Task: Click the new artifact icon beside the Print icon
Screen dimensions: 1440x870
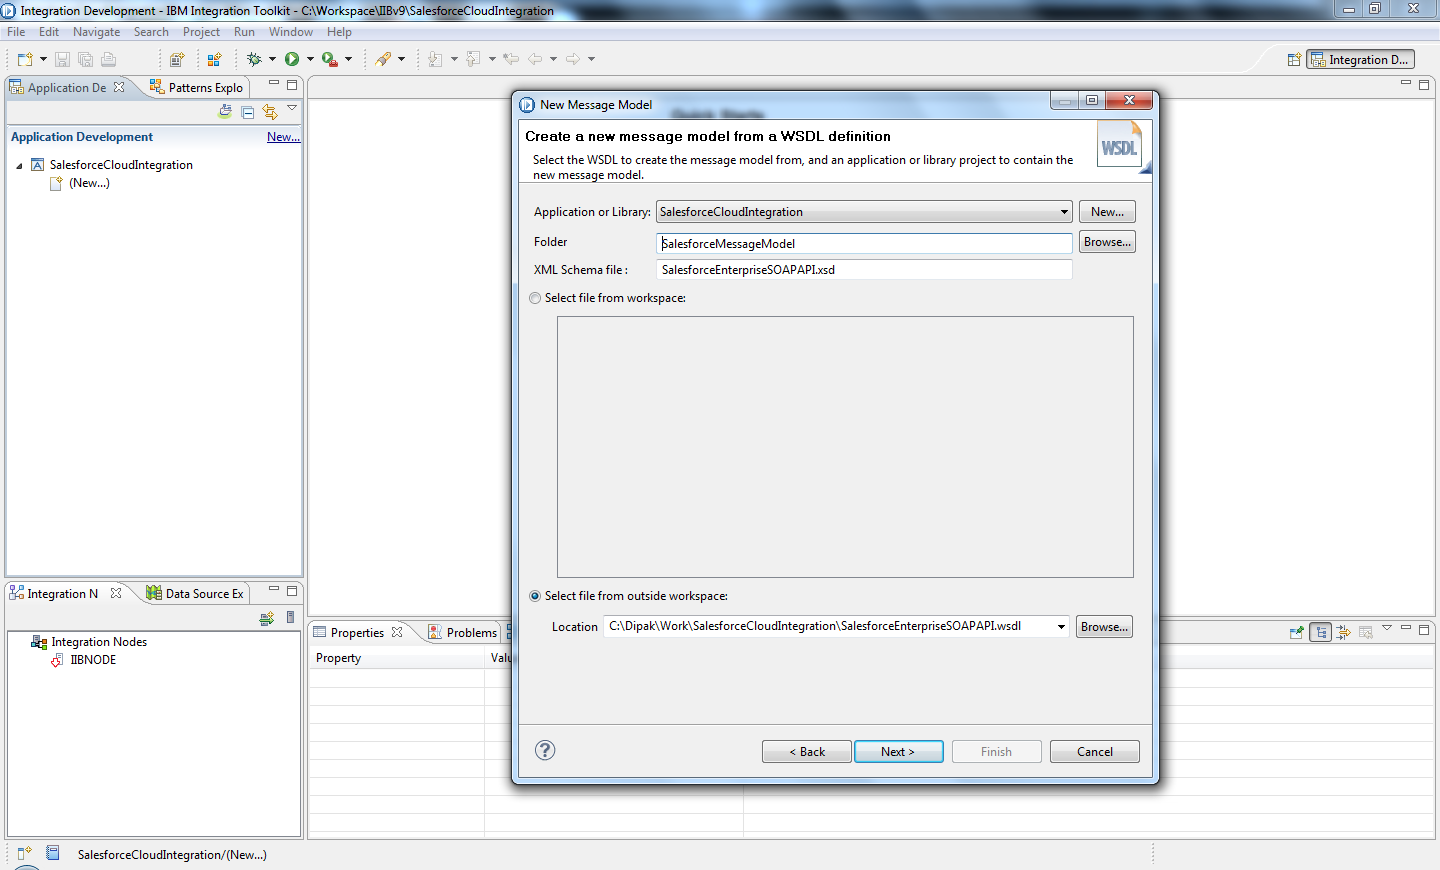Action: (177, 59)
